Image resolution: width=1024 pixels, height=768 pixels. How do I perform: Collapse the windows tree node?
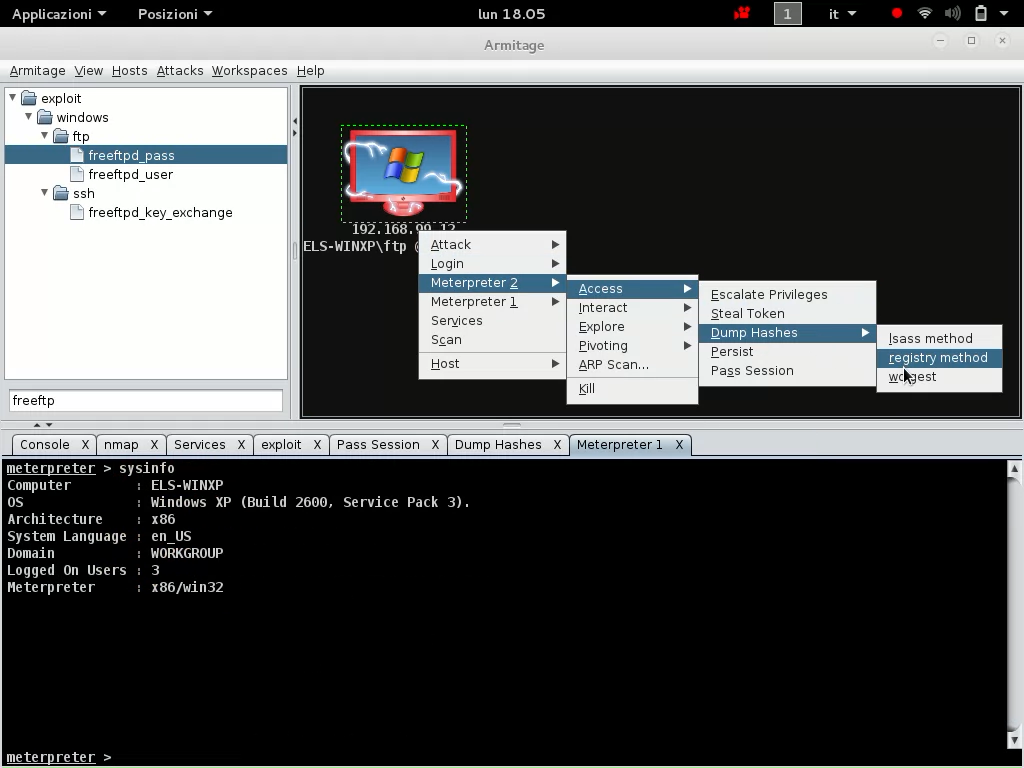click(x=28, y=117)
